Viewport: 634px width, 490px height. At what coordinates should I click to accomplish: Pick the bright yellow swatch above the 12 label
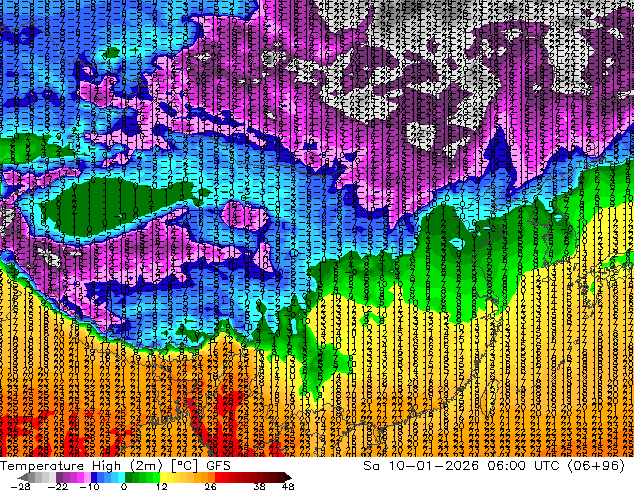click(163, 477)
